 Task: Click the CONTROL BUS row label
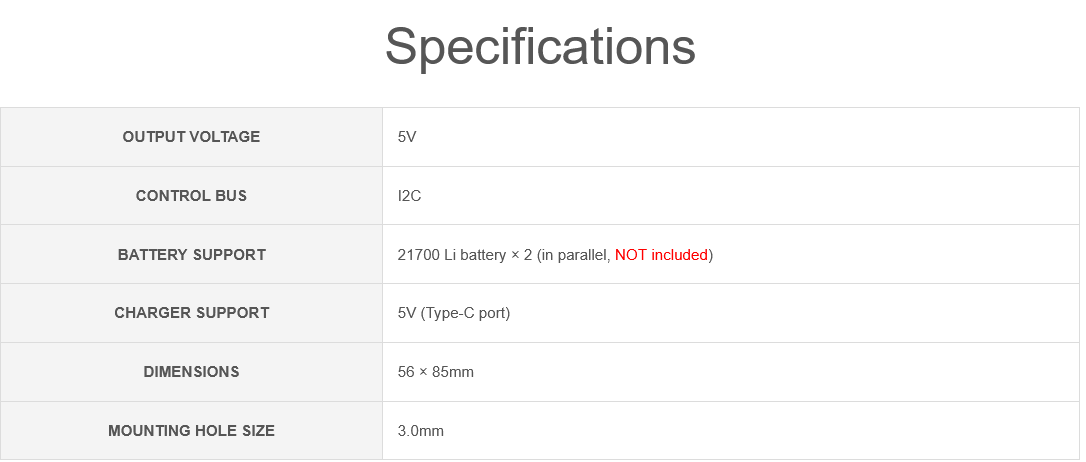click(191, 196)
